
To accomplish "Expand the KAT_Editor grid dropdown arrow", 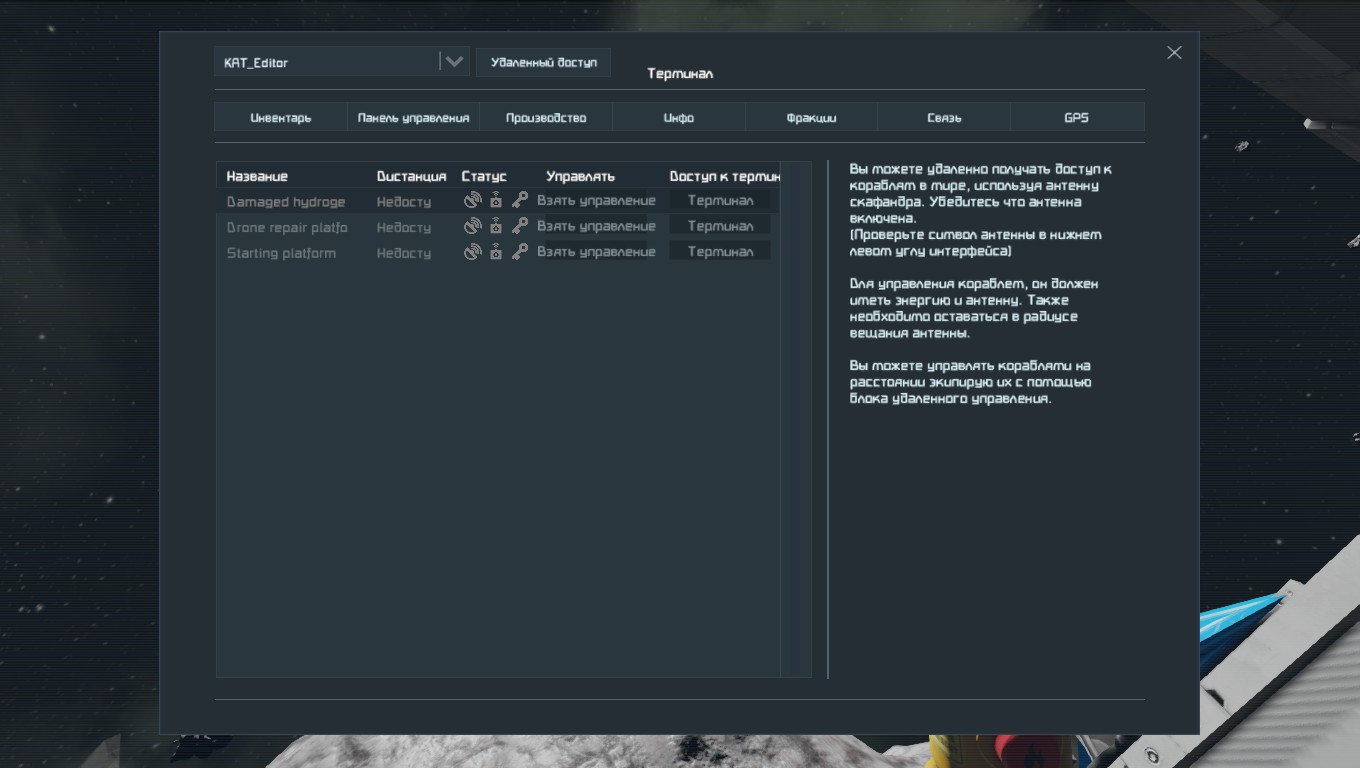I will tap(454, 62).
